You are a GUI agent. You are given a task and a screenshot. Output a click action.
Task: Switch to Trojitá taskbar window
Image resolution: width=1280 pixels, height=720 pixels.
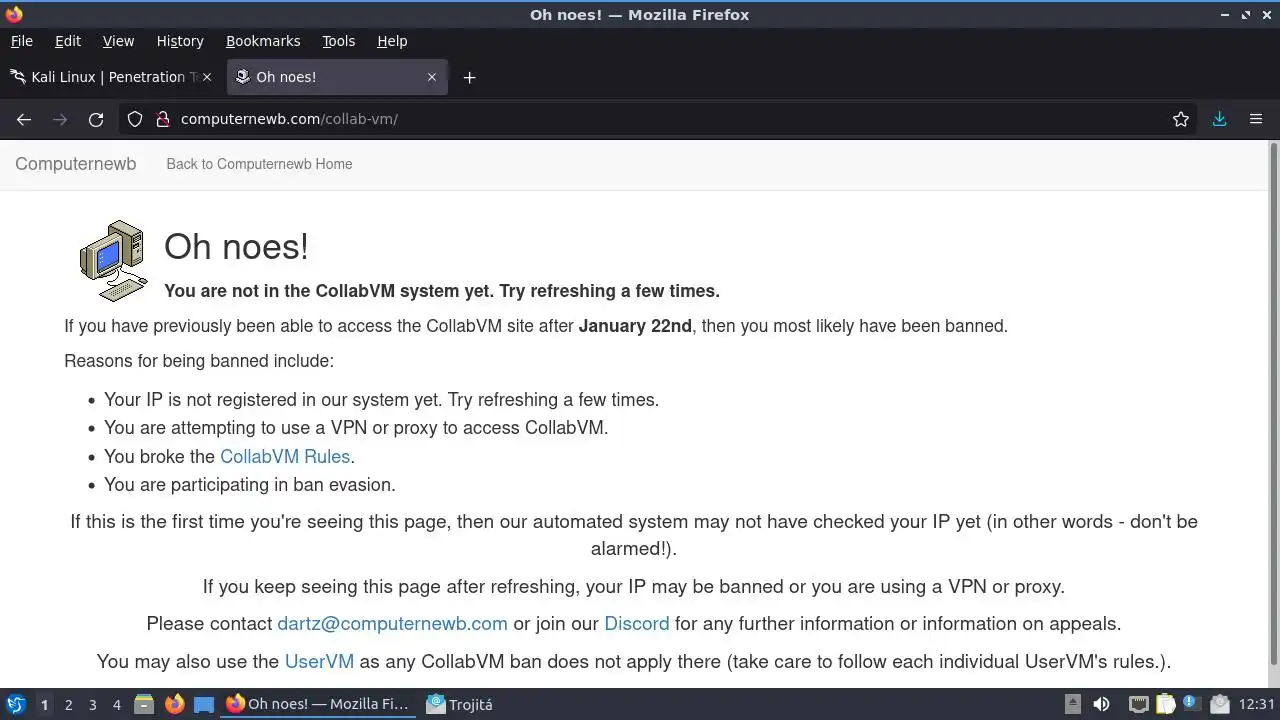coord(460,704)
